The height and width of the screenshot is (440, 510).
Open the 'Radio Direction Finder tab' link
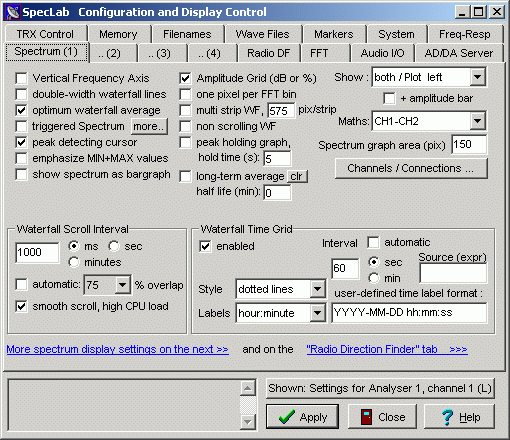[x=387, y=349]
